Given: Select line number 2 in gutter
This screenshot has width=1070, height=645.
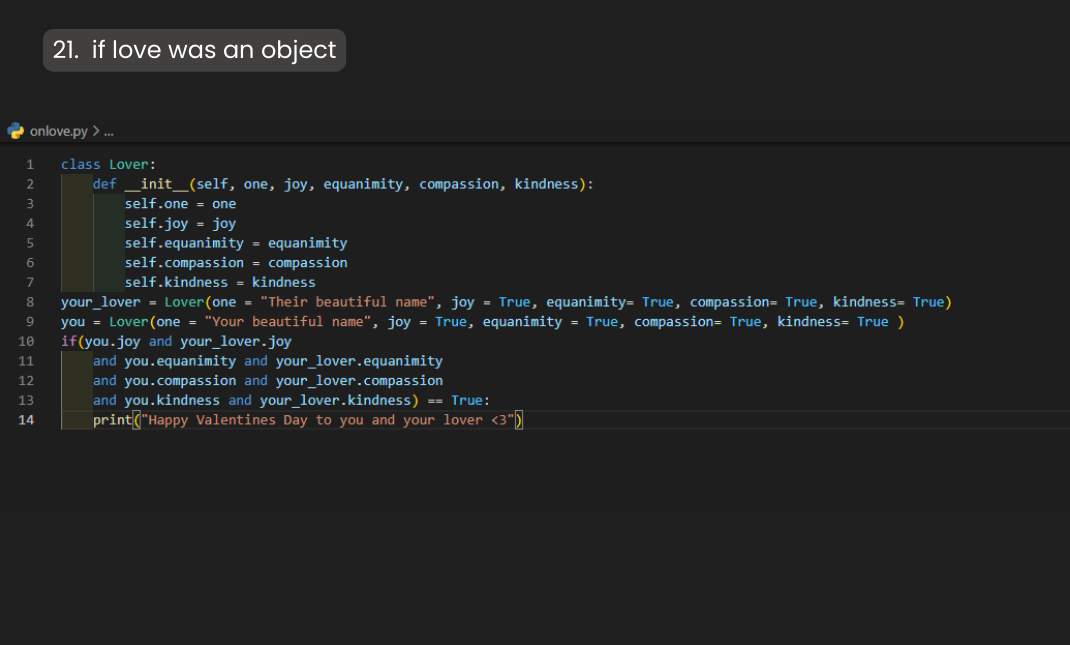Looking at the screenshot, I should point(30,184).
